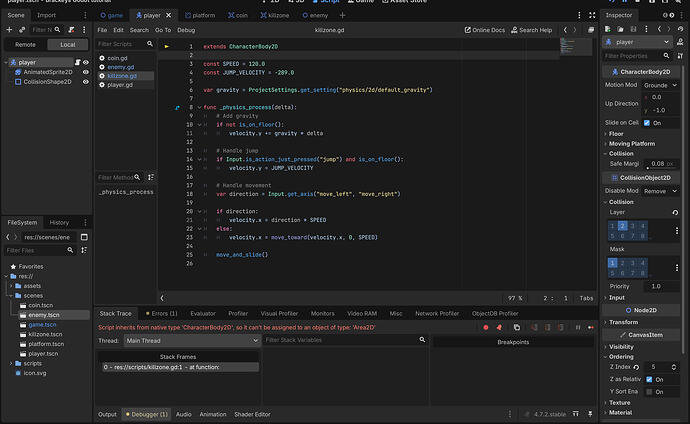Open the Main Thread dropdown
Screen dimensions: 690x424
(x=192, y=340)
